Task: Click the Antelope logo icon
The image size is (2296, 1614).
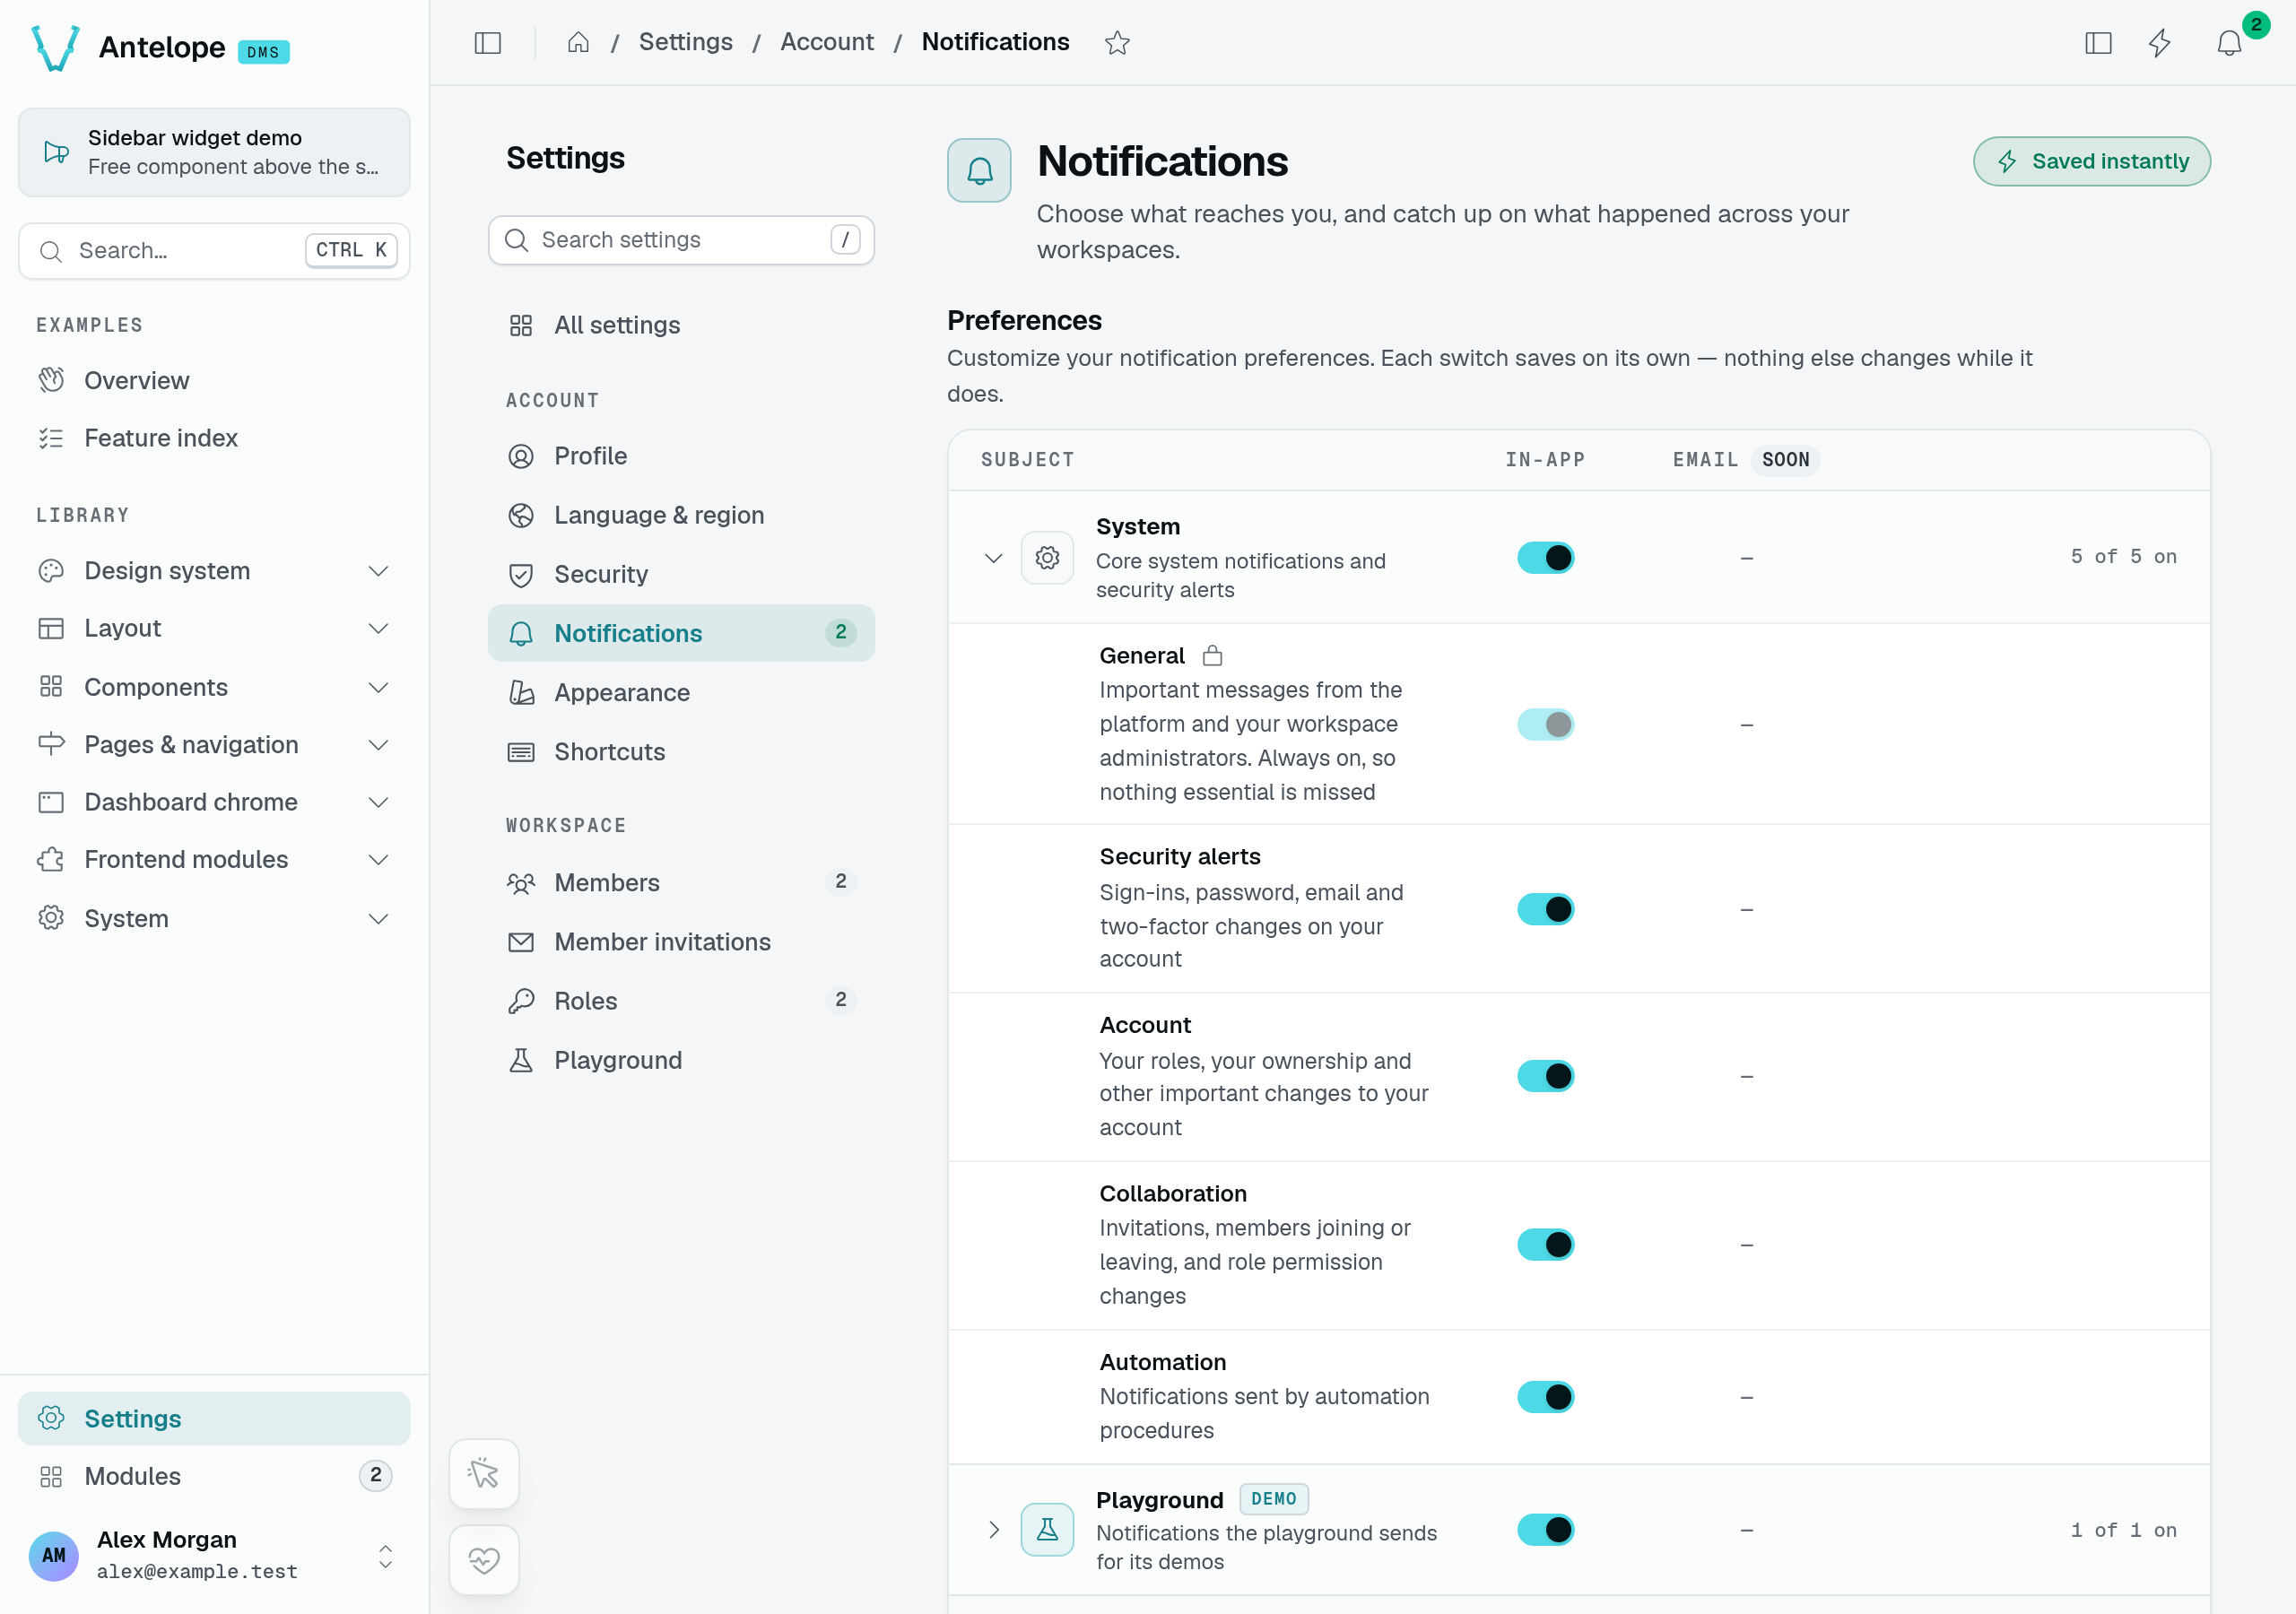Action: tap(55, 47)
